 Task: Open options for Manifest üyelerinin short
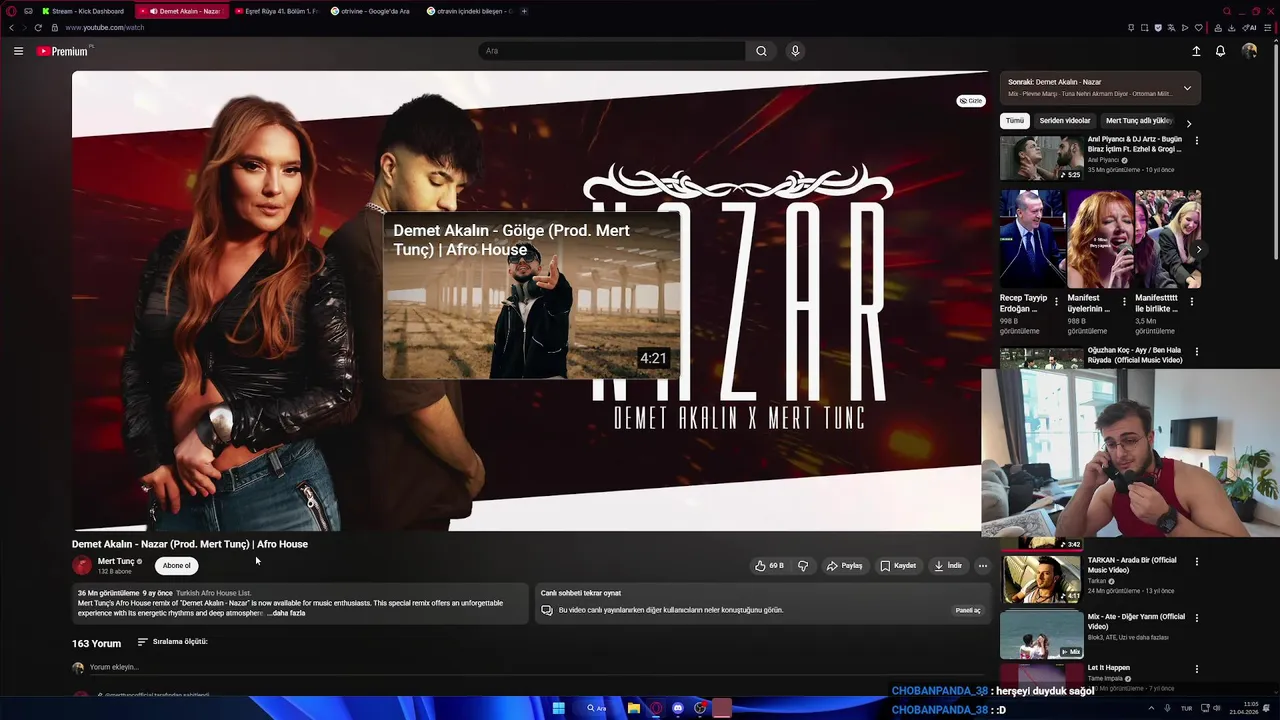coord(1124,302)
